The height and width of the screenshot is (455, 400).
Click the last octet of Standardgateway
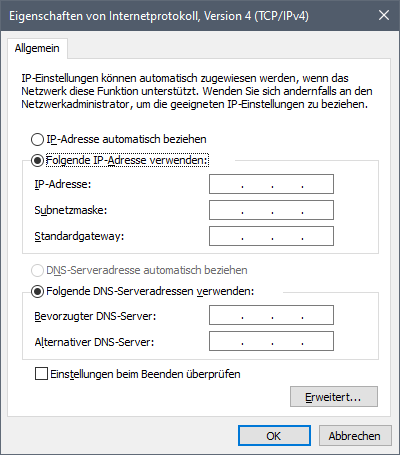[x=318, y=236]
